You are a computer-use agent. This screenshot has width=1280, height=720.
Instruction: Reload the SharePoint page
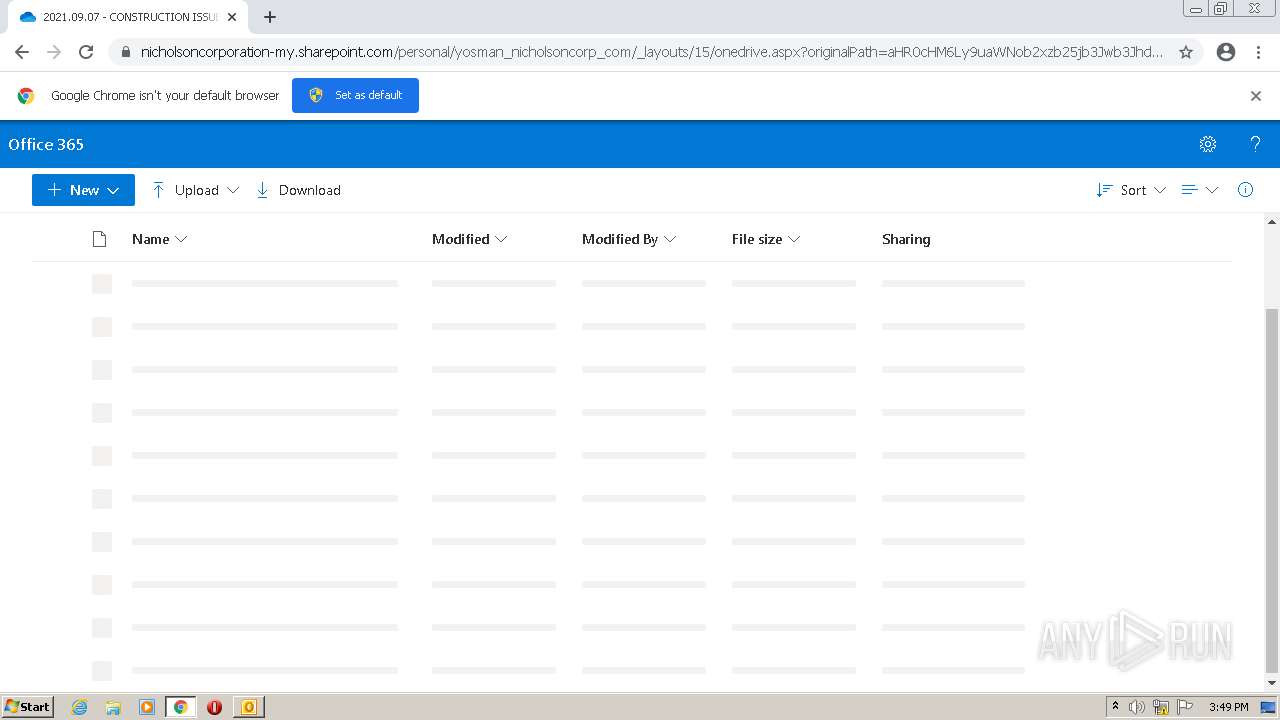tap(86, 52)
